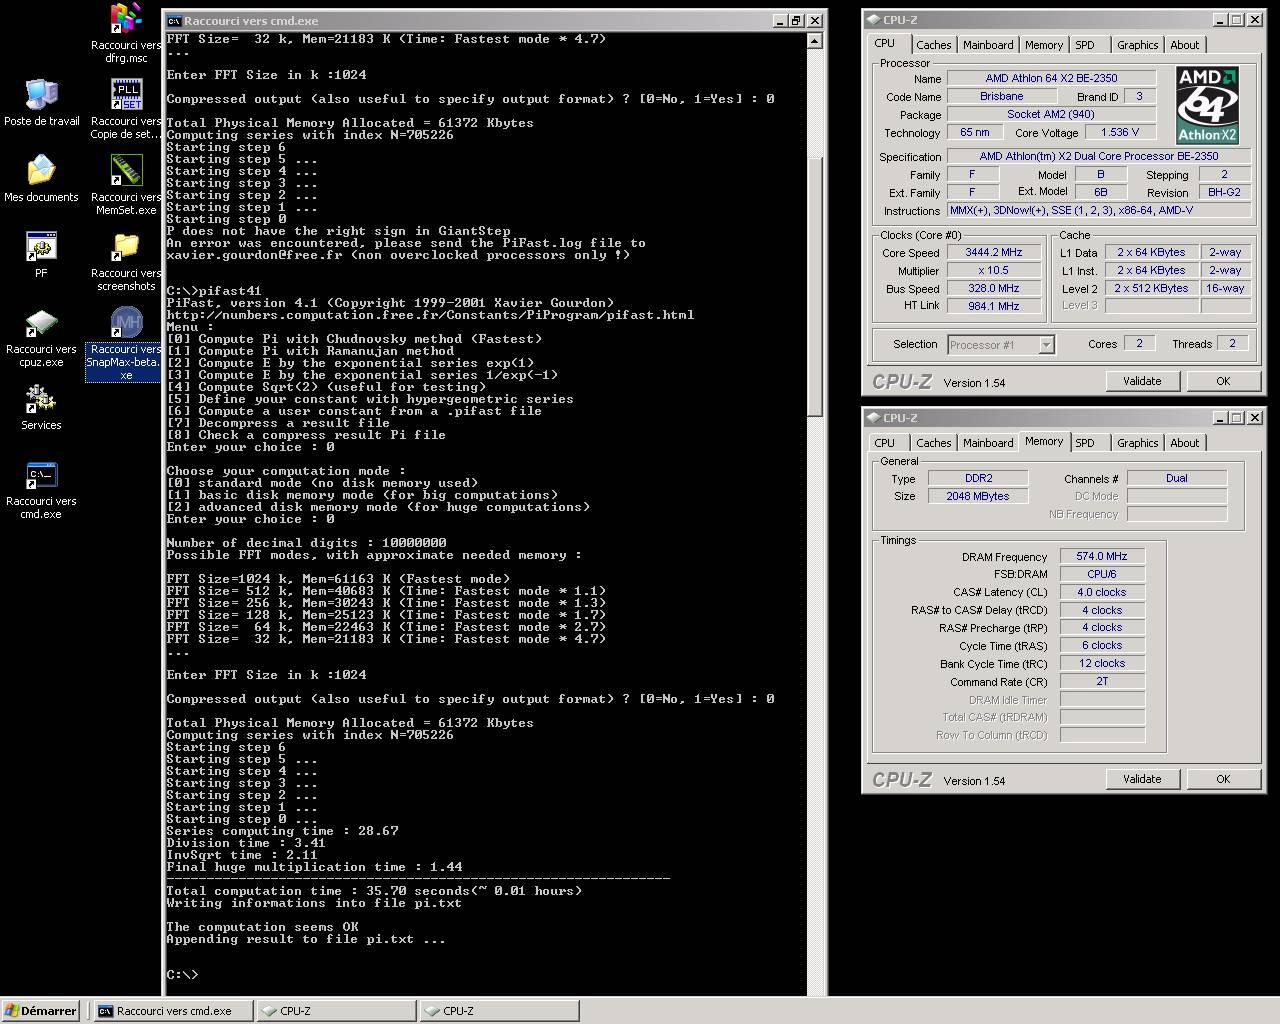Click the AMD Athlon X2 logo
This screenshot has width=1280, height=1024.
[x=1207, y=105]
